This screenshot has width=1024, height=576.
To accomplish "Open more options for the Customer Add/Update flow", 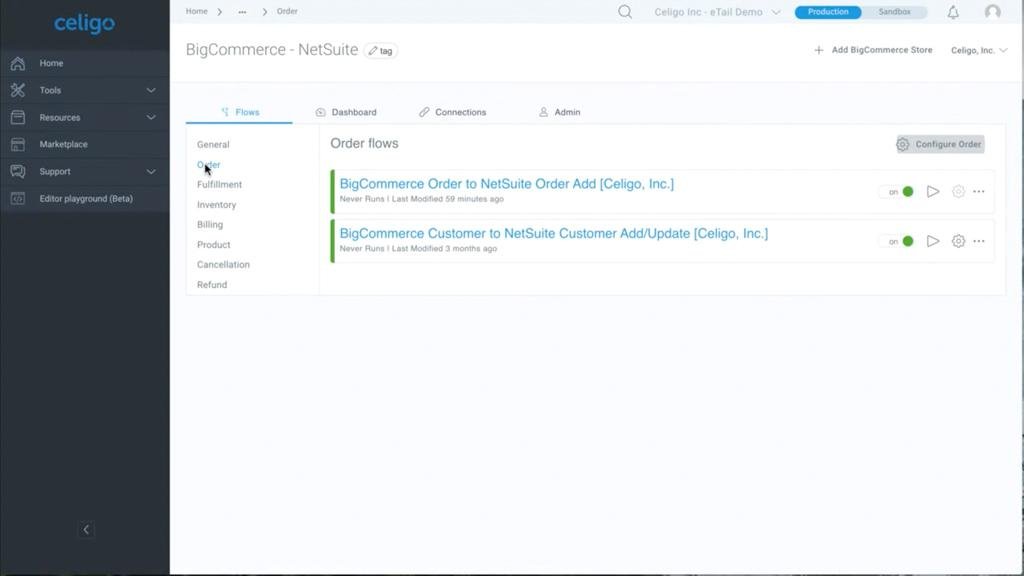I will click(x=978, y=241).
